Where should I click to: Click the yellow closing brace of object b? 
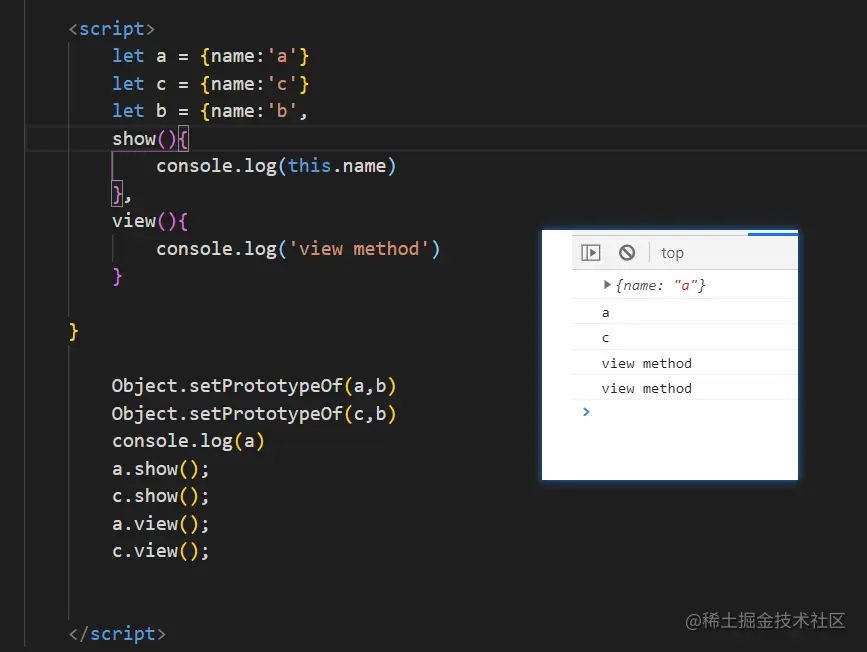(74, 332)
